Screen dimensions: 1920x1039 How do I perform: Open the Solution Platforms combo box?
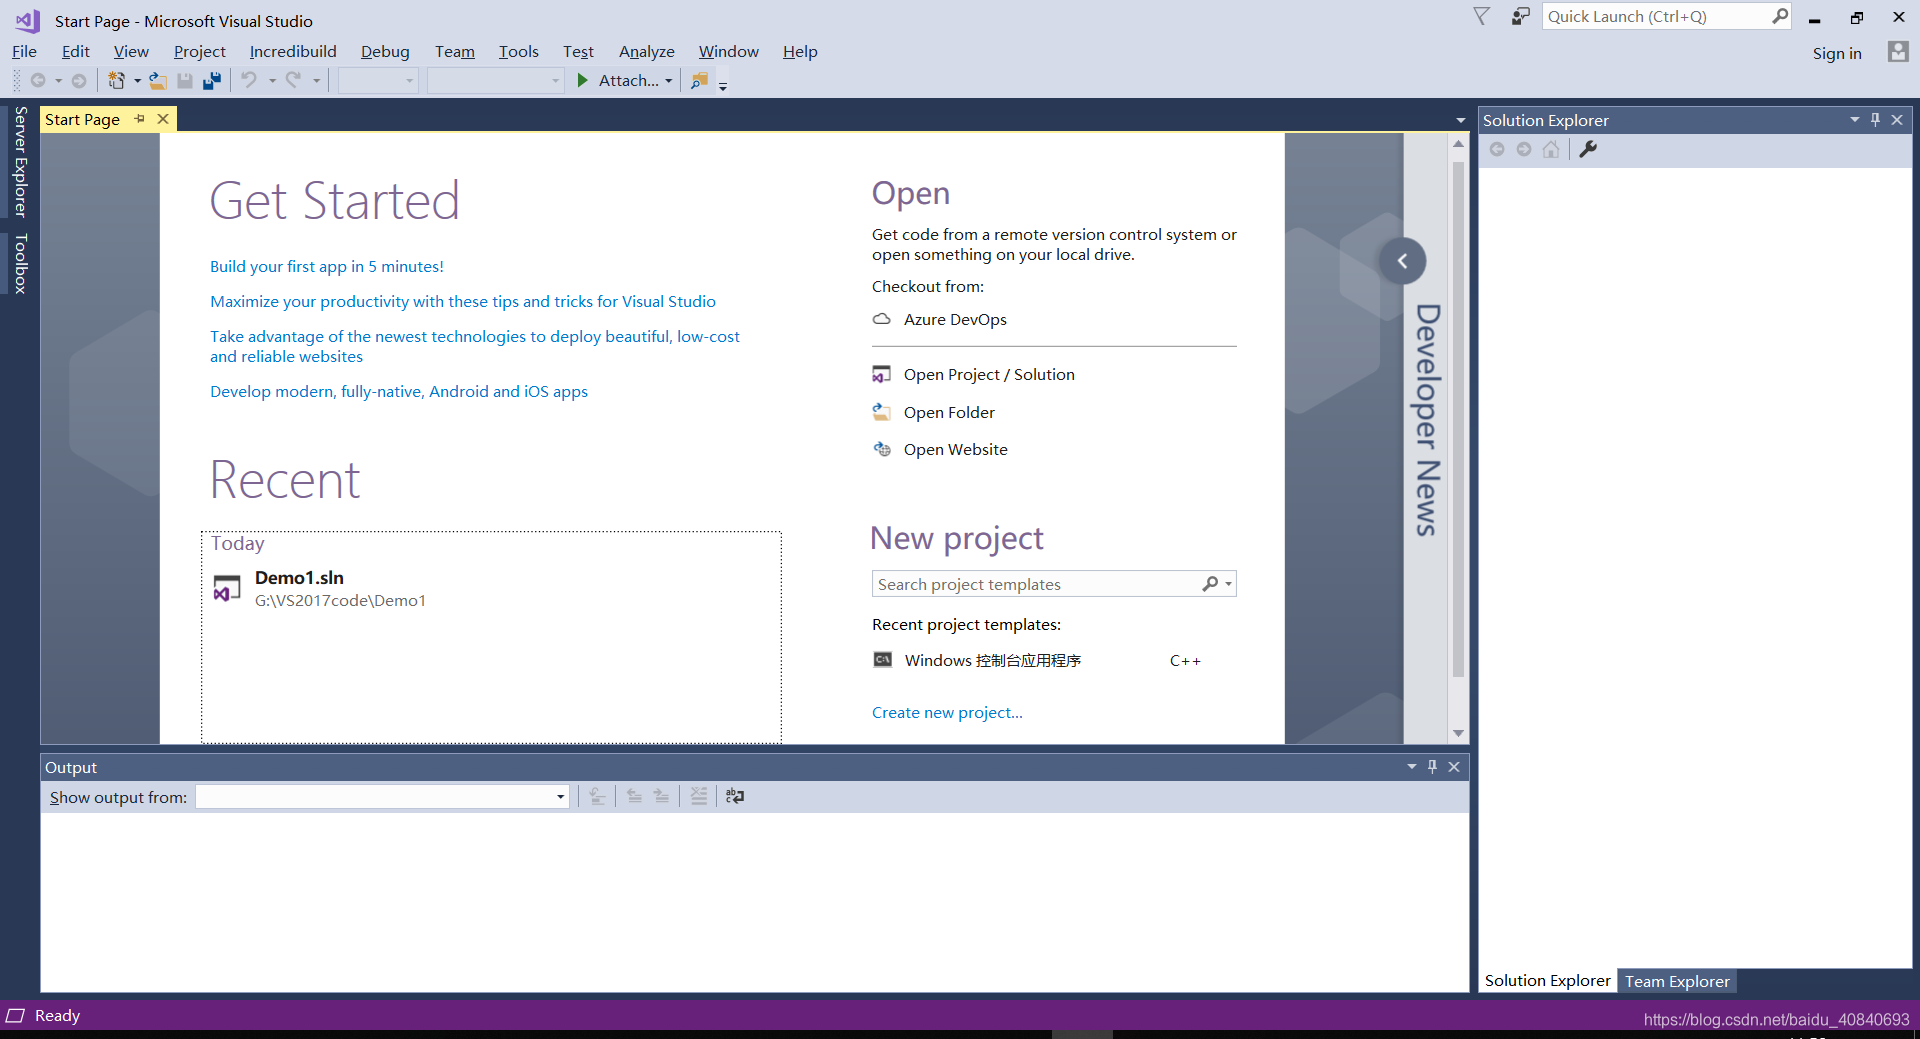(x=496, y=80)
